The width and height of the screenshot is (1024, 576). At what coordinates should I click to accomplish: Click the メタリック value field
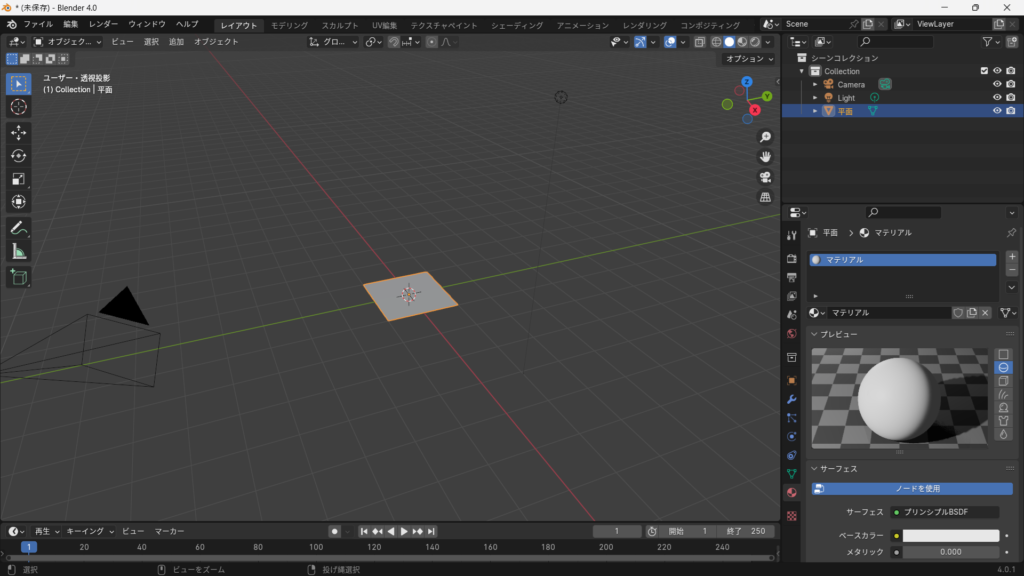pos(950,552)
